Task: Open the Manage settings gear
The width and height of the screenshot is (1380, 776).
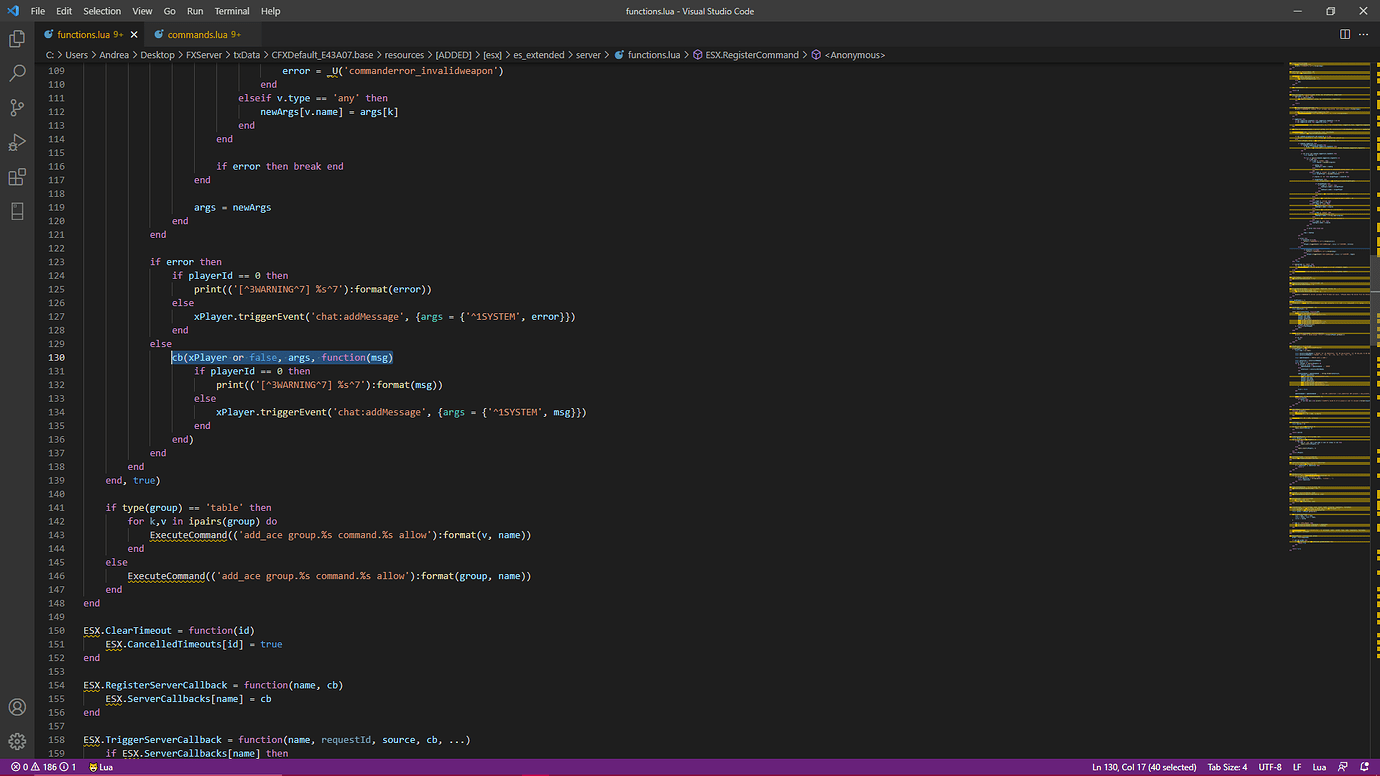Action: pyautogui.click(x=16, y=740)
